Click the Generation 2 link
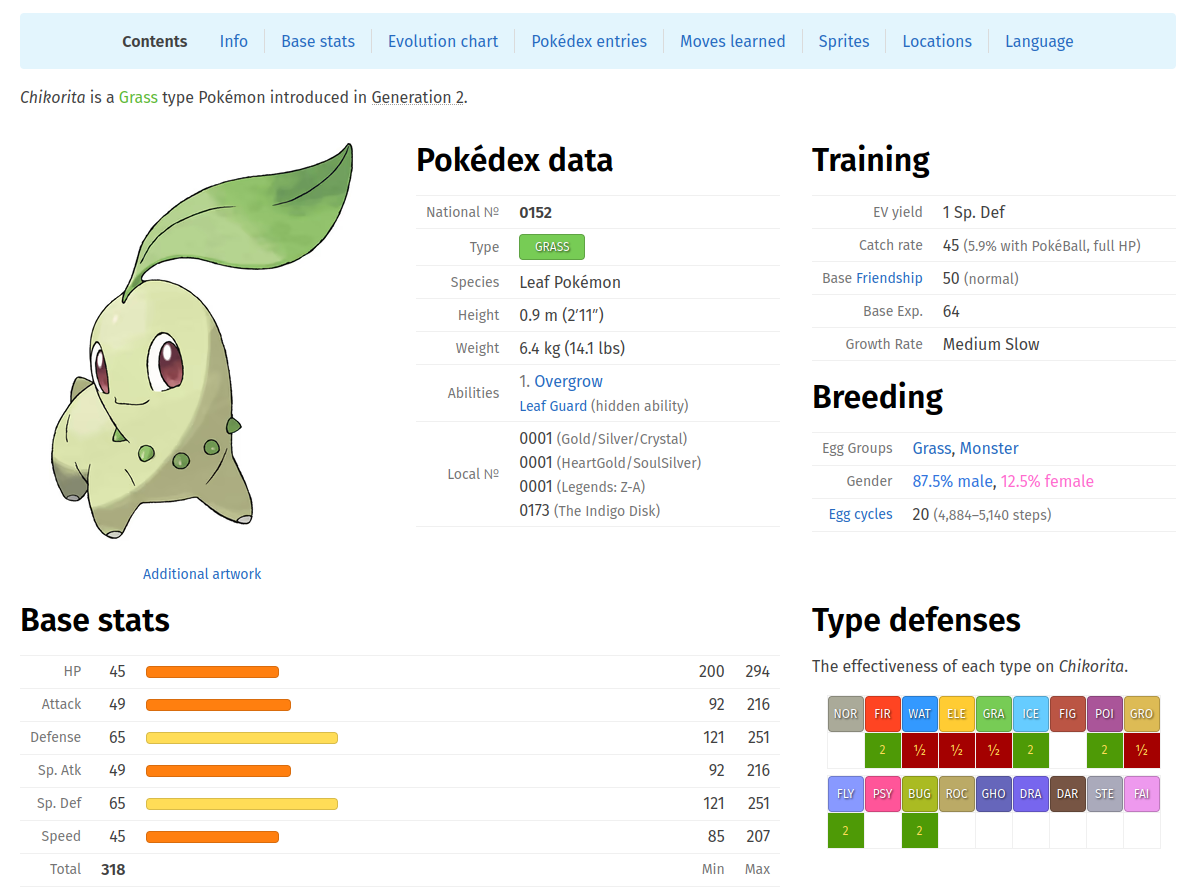 (x=418, y=97)
